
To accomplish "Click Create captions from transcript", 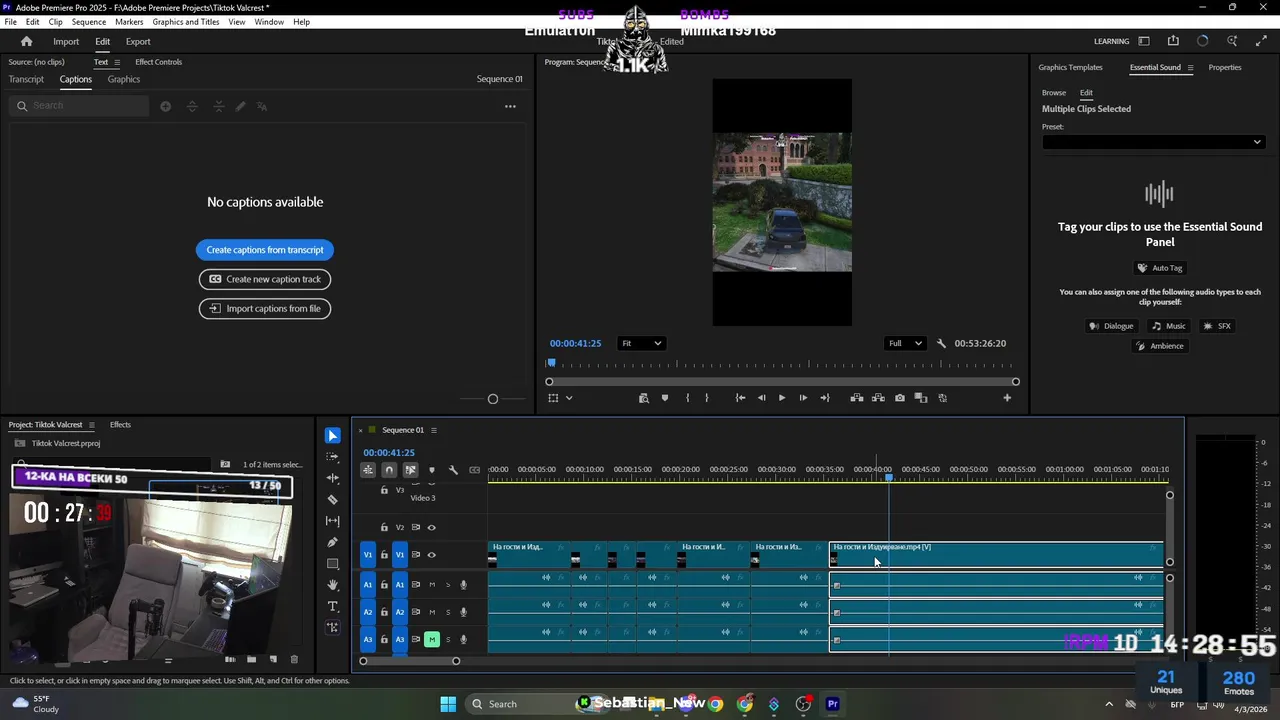I will [265, 250].
